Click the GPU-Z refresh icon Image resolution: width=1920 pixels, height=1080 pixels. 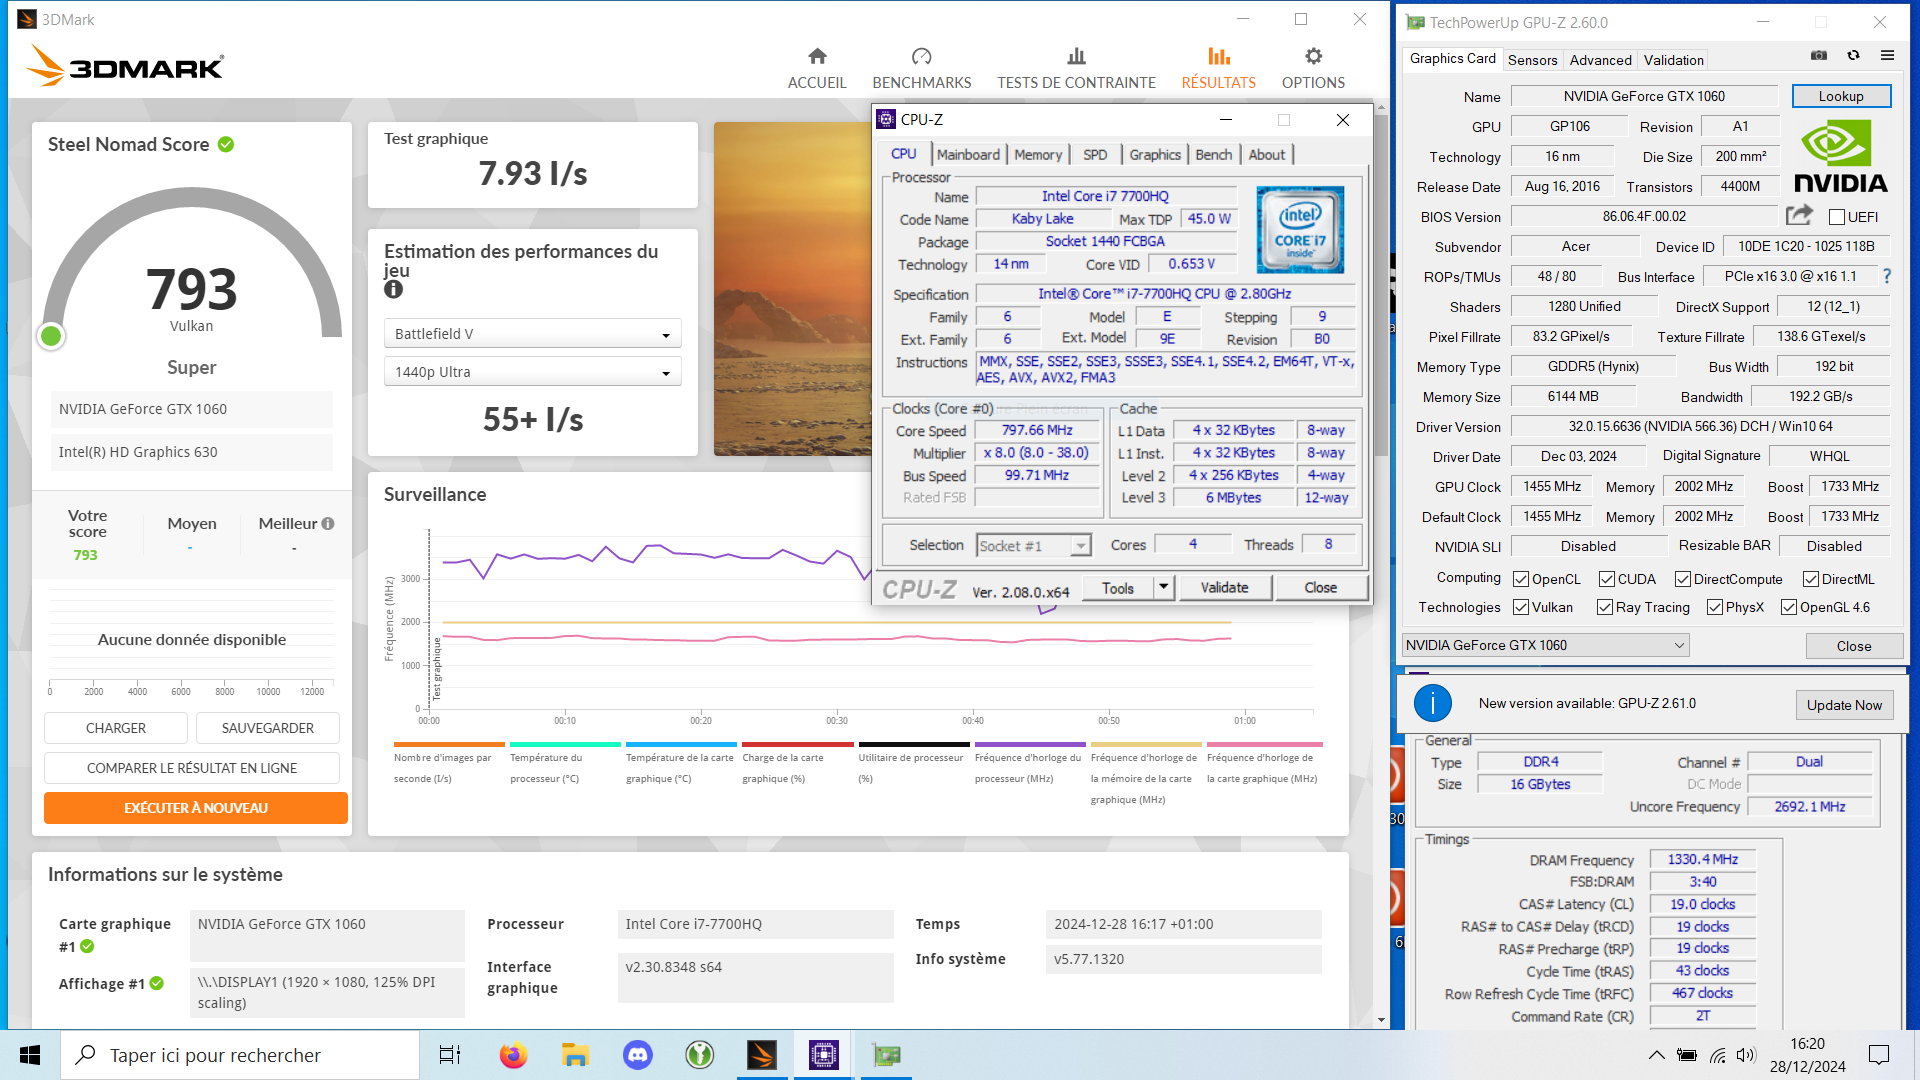coord(1853,55)
